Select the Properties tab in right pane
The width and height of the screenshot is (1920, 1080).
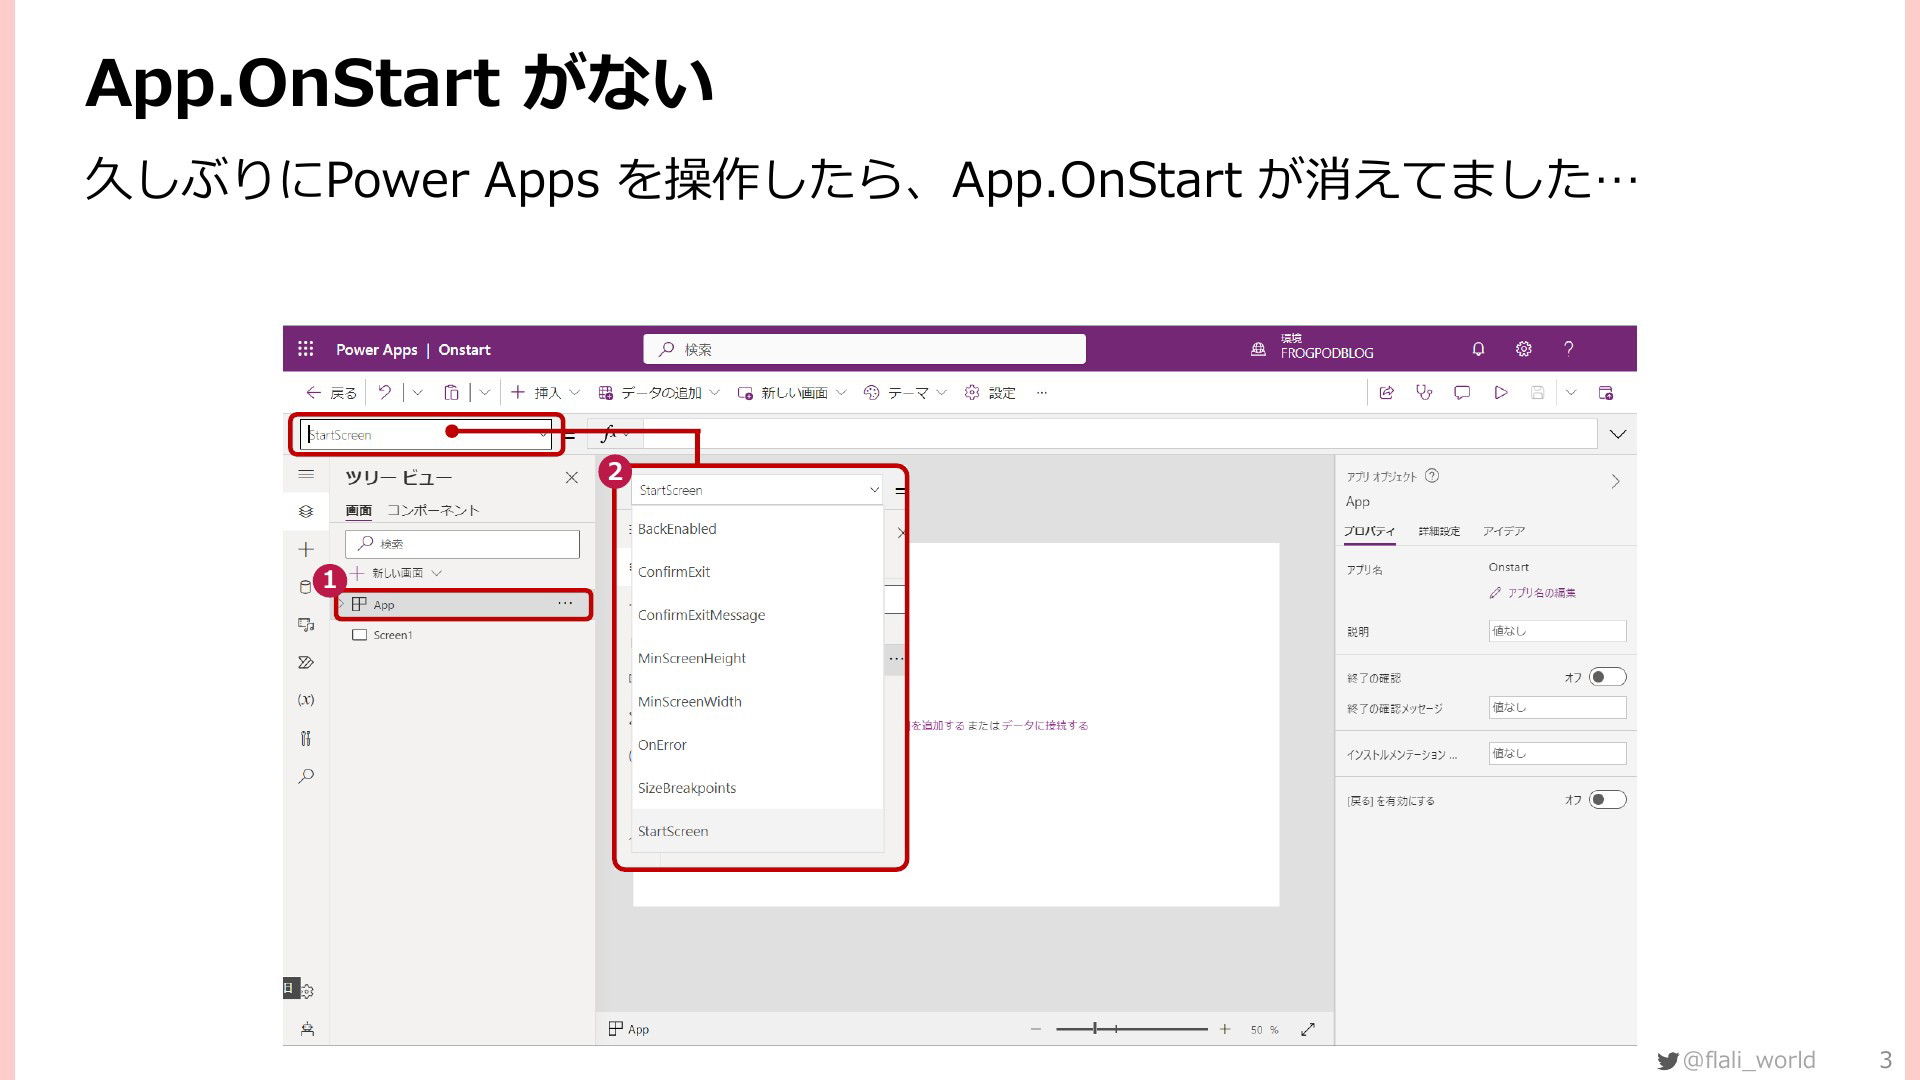[1369, 531]
